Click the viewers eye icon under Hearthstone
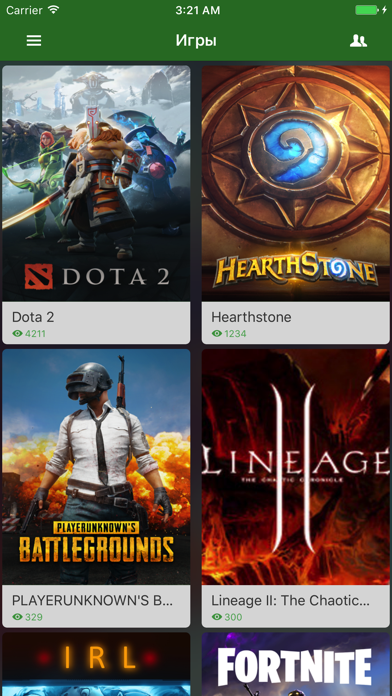Viewport: 392px width, 696px height. click(217, 333)
